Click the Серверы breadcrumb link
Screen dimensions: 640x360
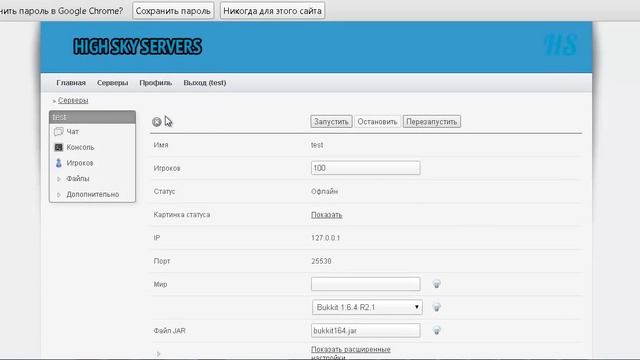pos(73,100)
